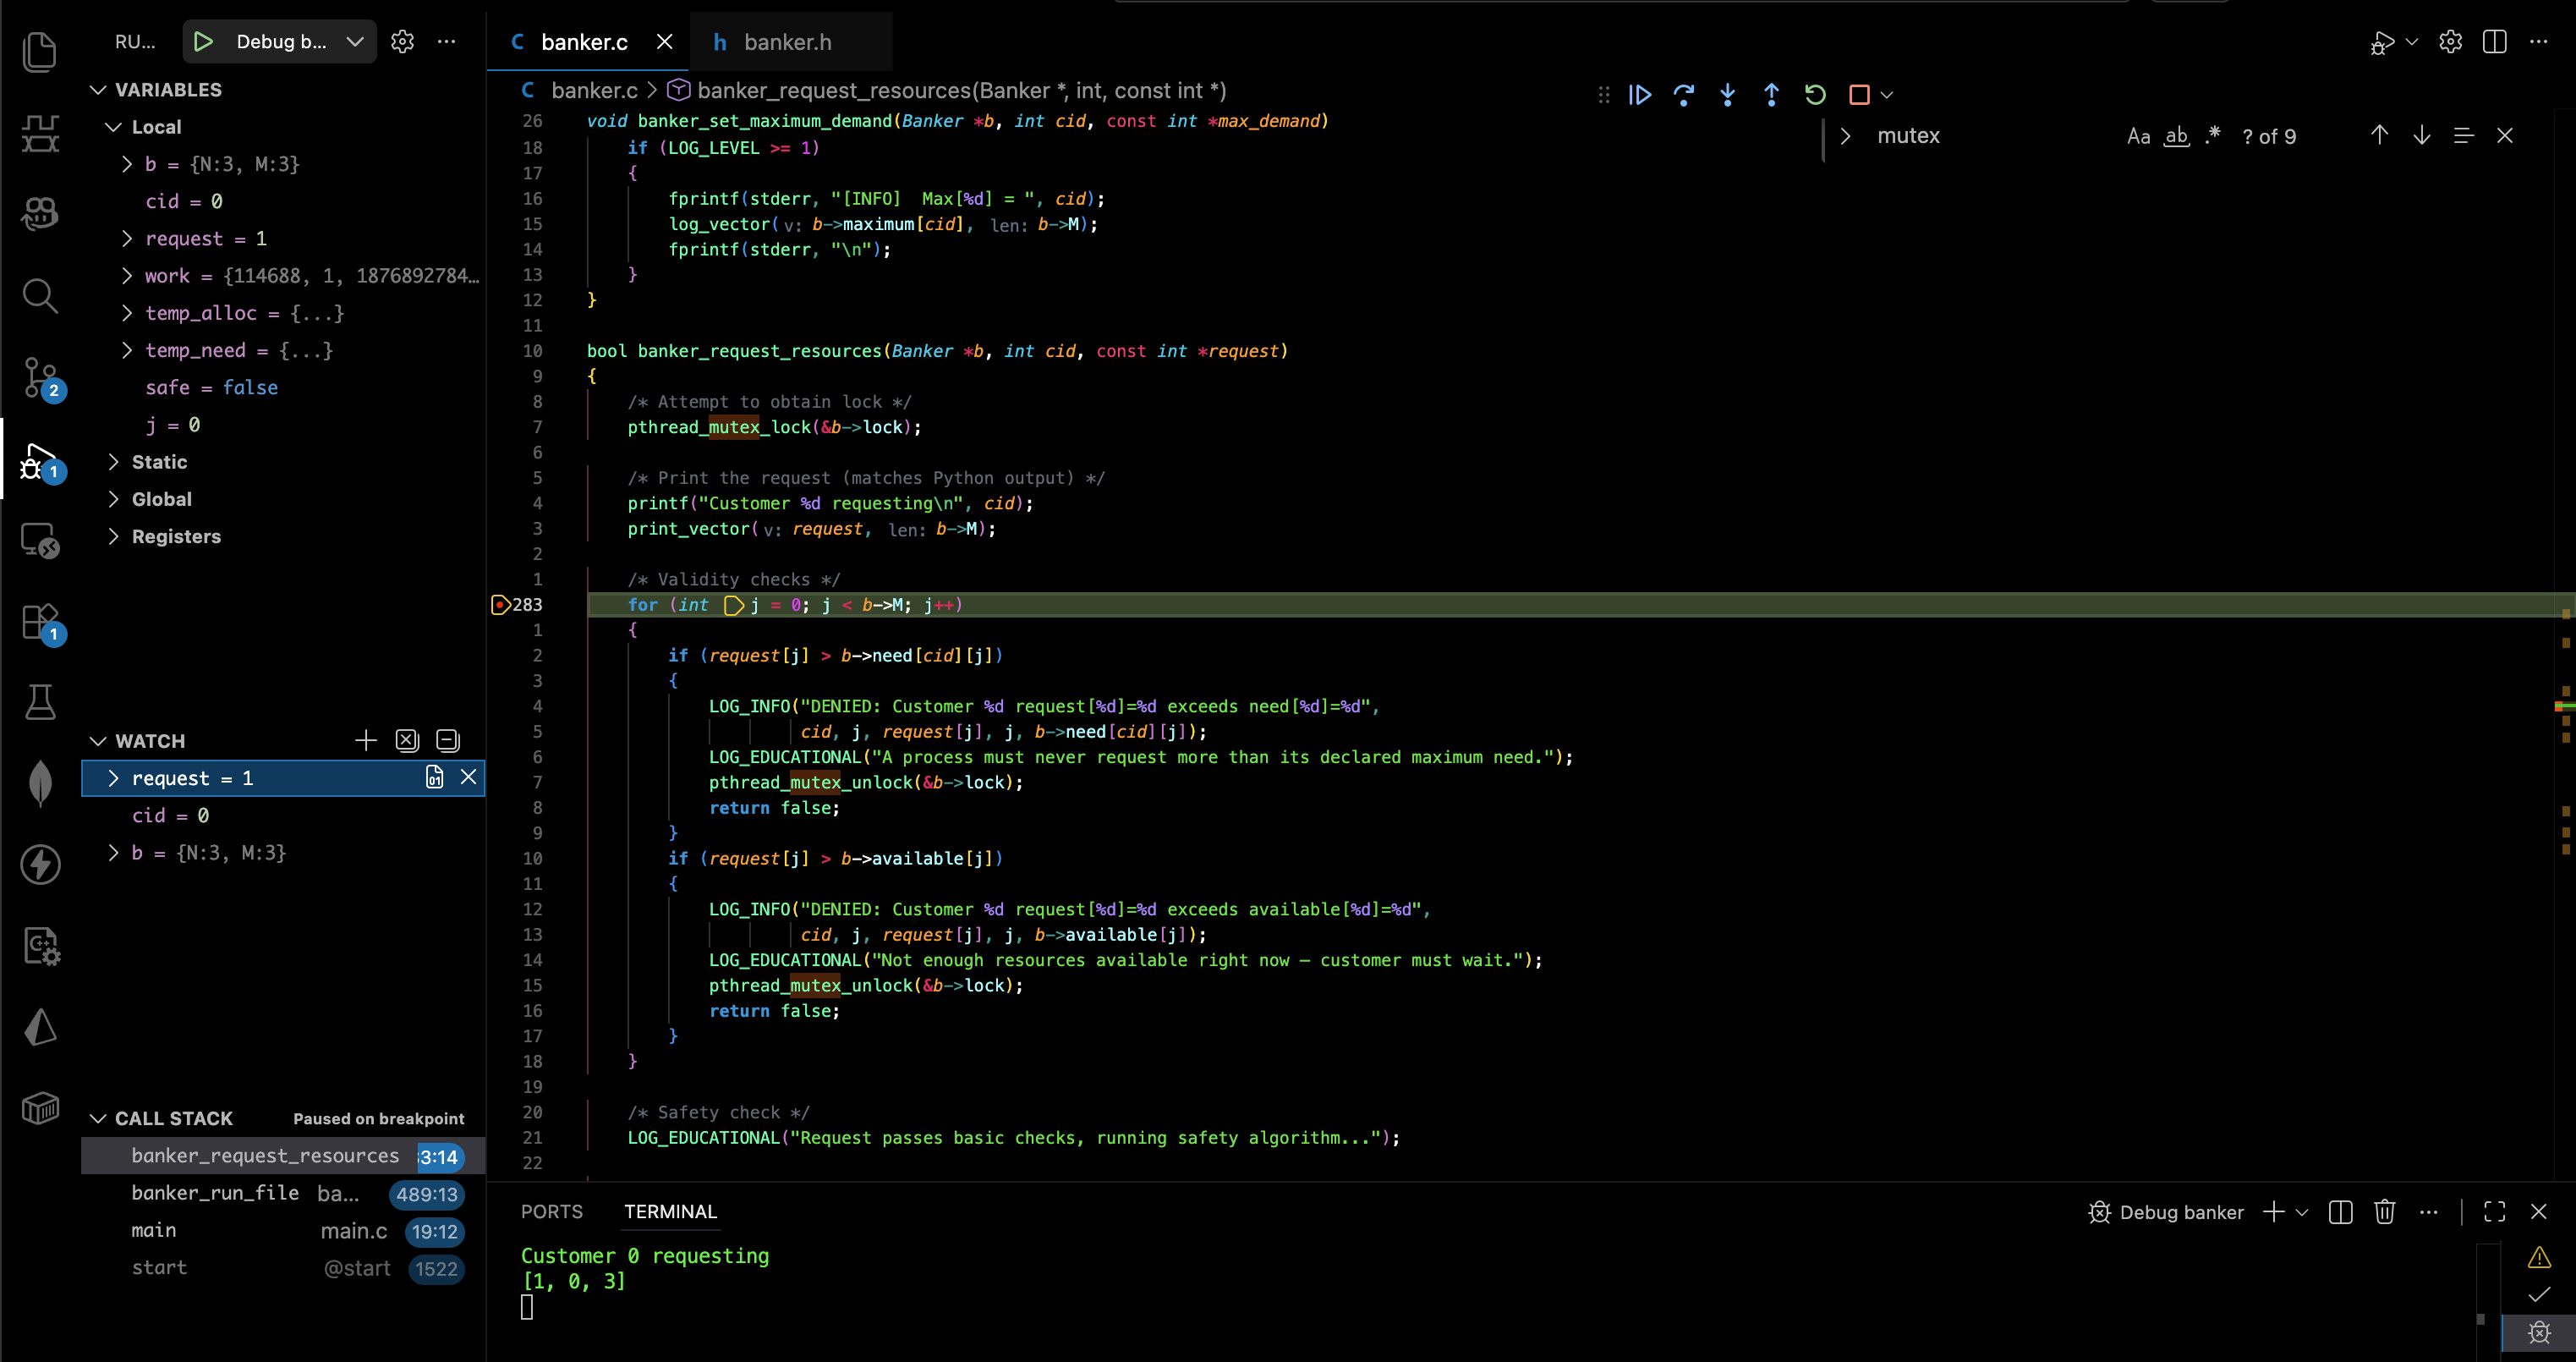Click the Step Into debug icon
The image size is (2576, 1362).
(1727, 95)
